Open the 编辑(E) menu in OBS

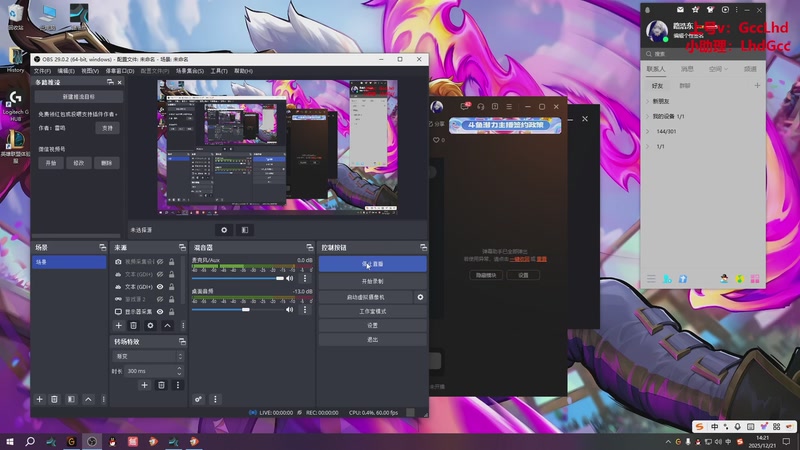click(66, 71)
